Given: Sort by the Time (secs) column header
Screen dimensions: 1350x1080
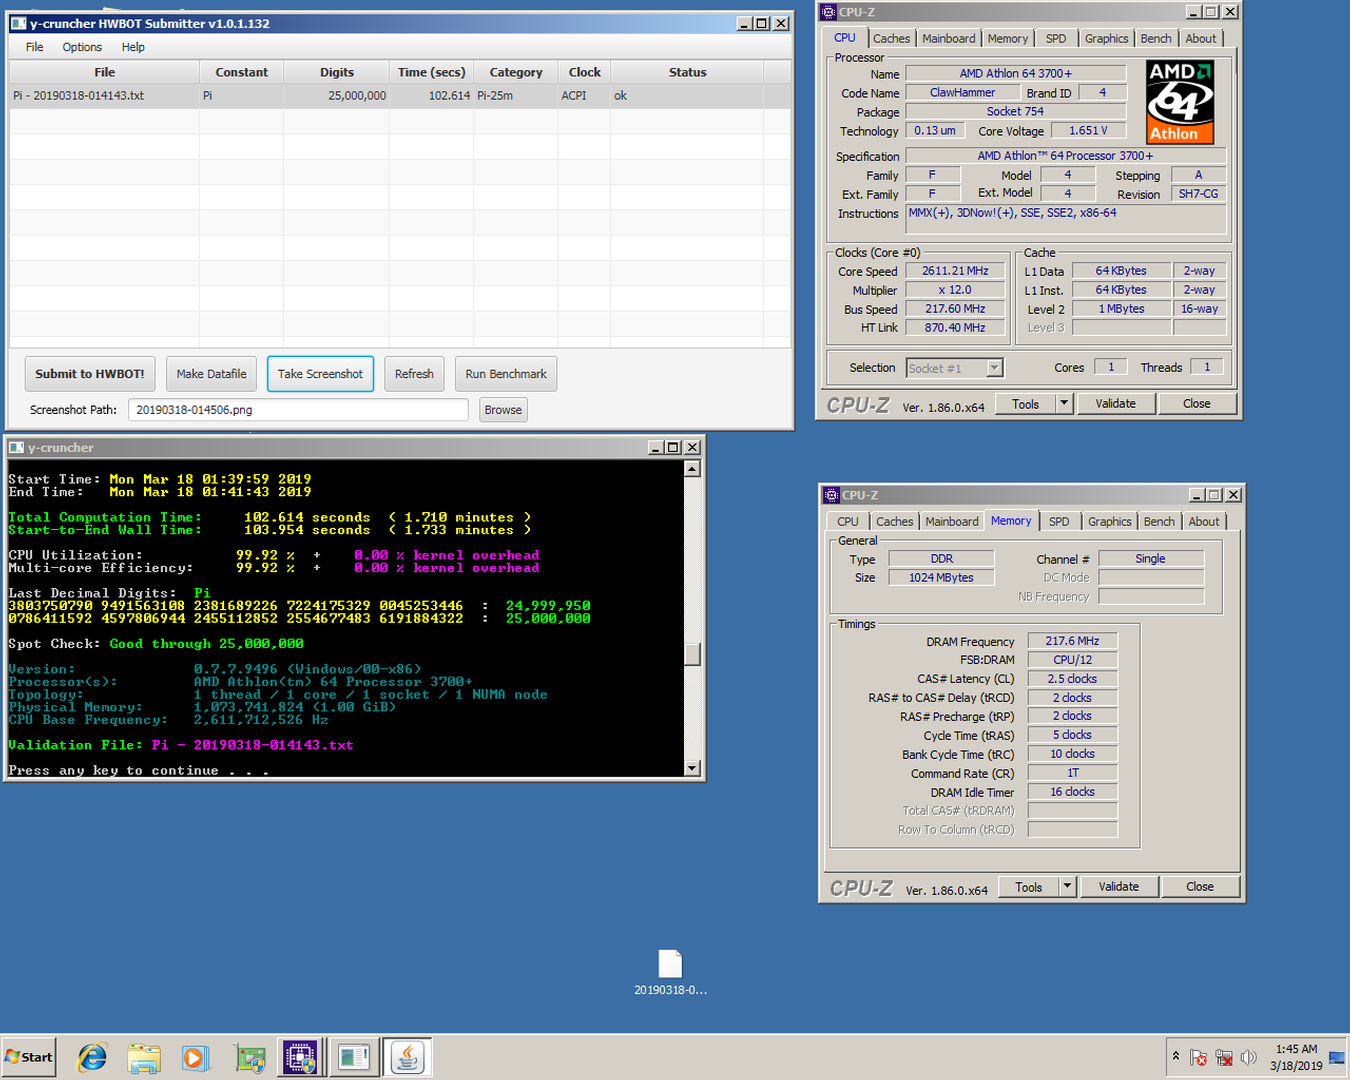Looking at the screenshot, I should click(x=431, y=72).
